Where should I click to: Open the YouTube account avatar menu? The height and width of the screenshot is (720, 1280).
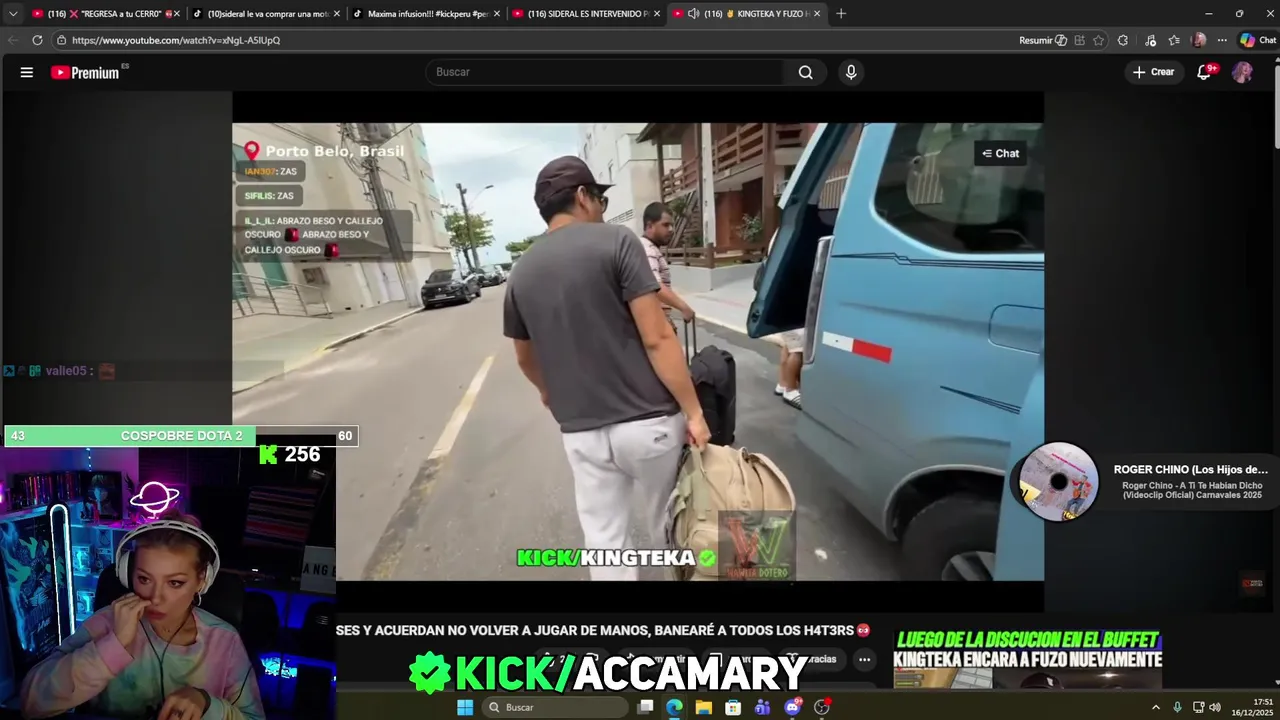[1242, 72]
